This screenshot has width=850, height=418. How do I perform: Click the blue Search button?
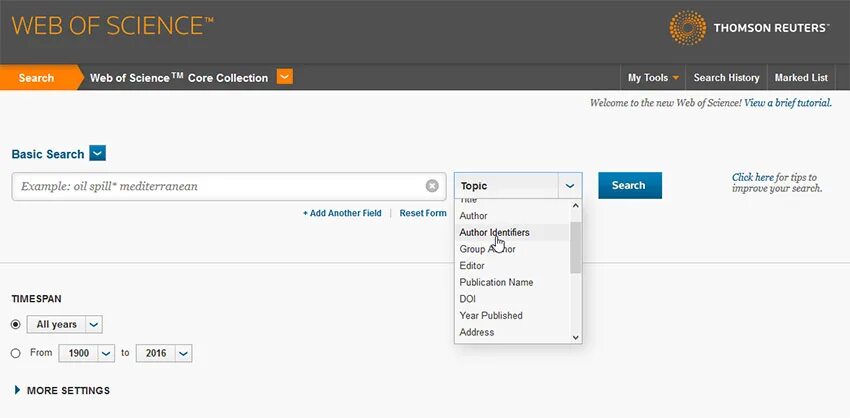pos(630,185)
